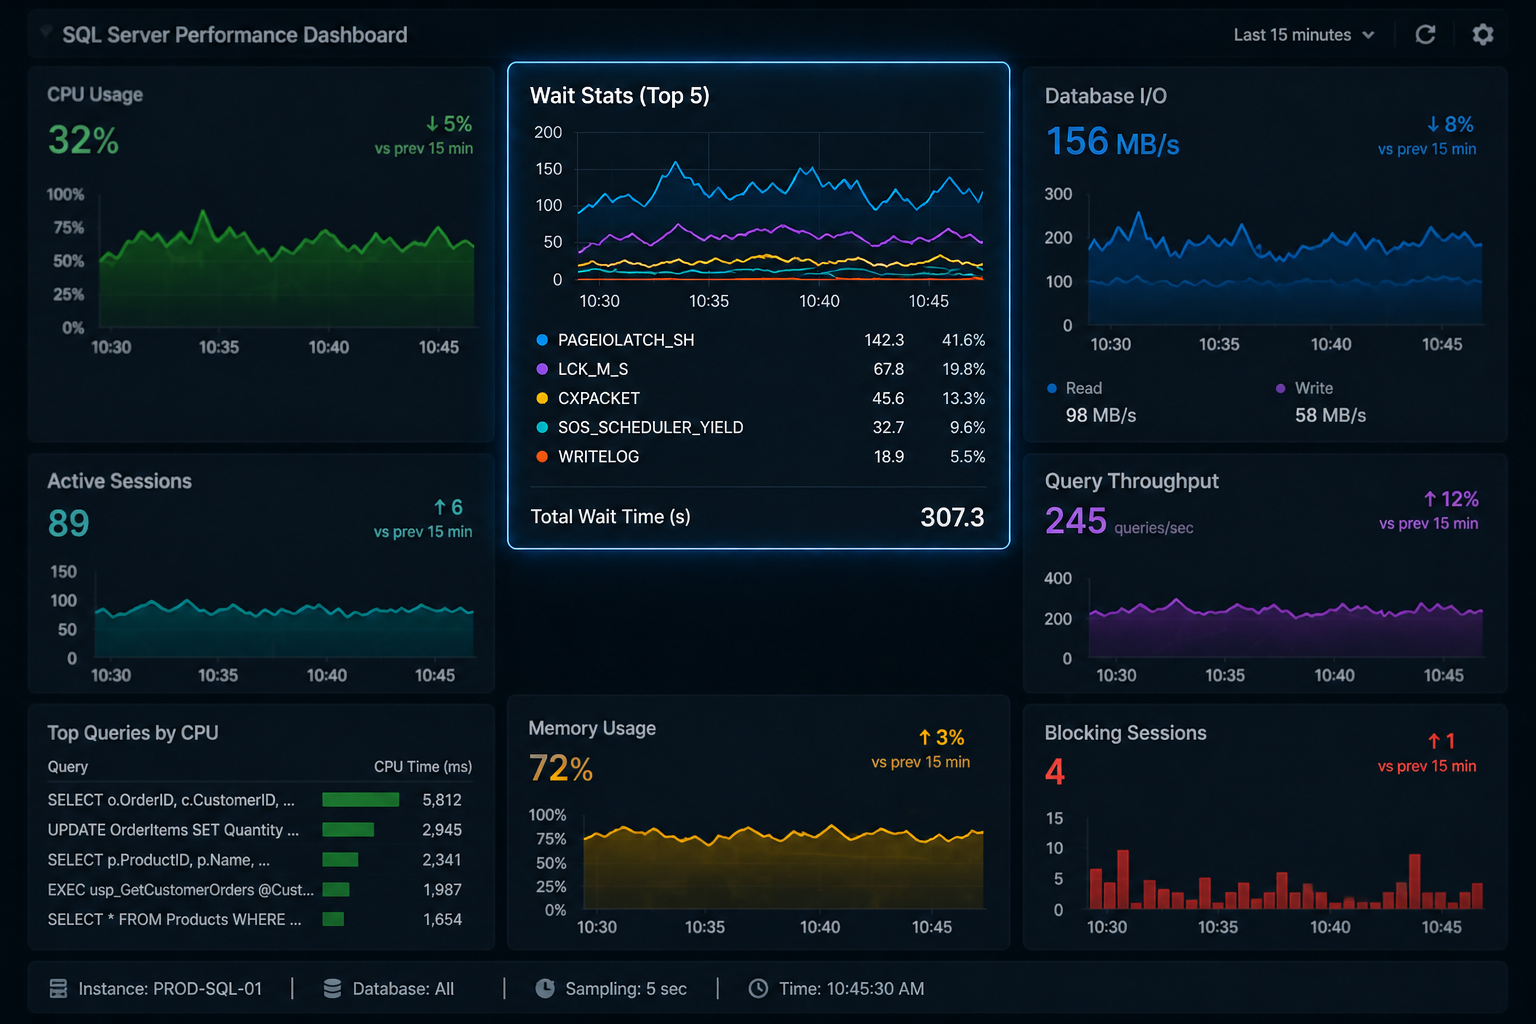
Task: Select query row 'UPDATE OrderItems SET Quantity ...'
Action: pos(255,830)
